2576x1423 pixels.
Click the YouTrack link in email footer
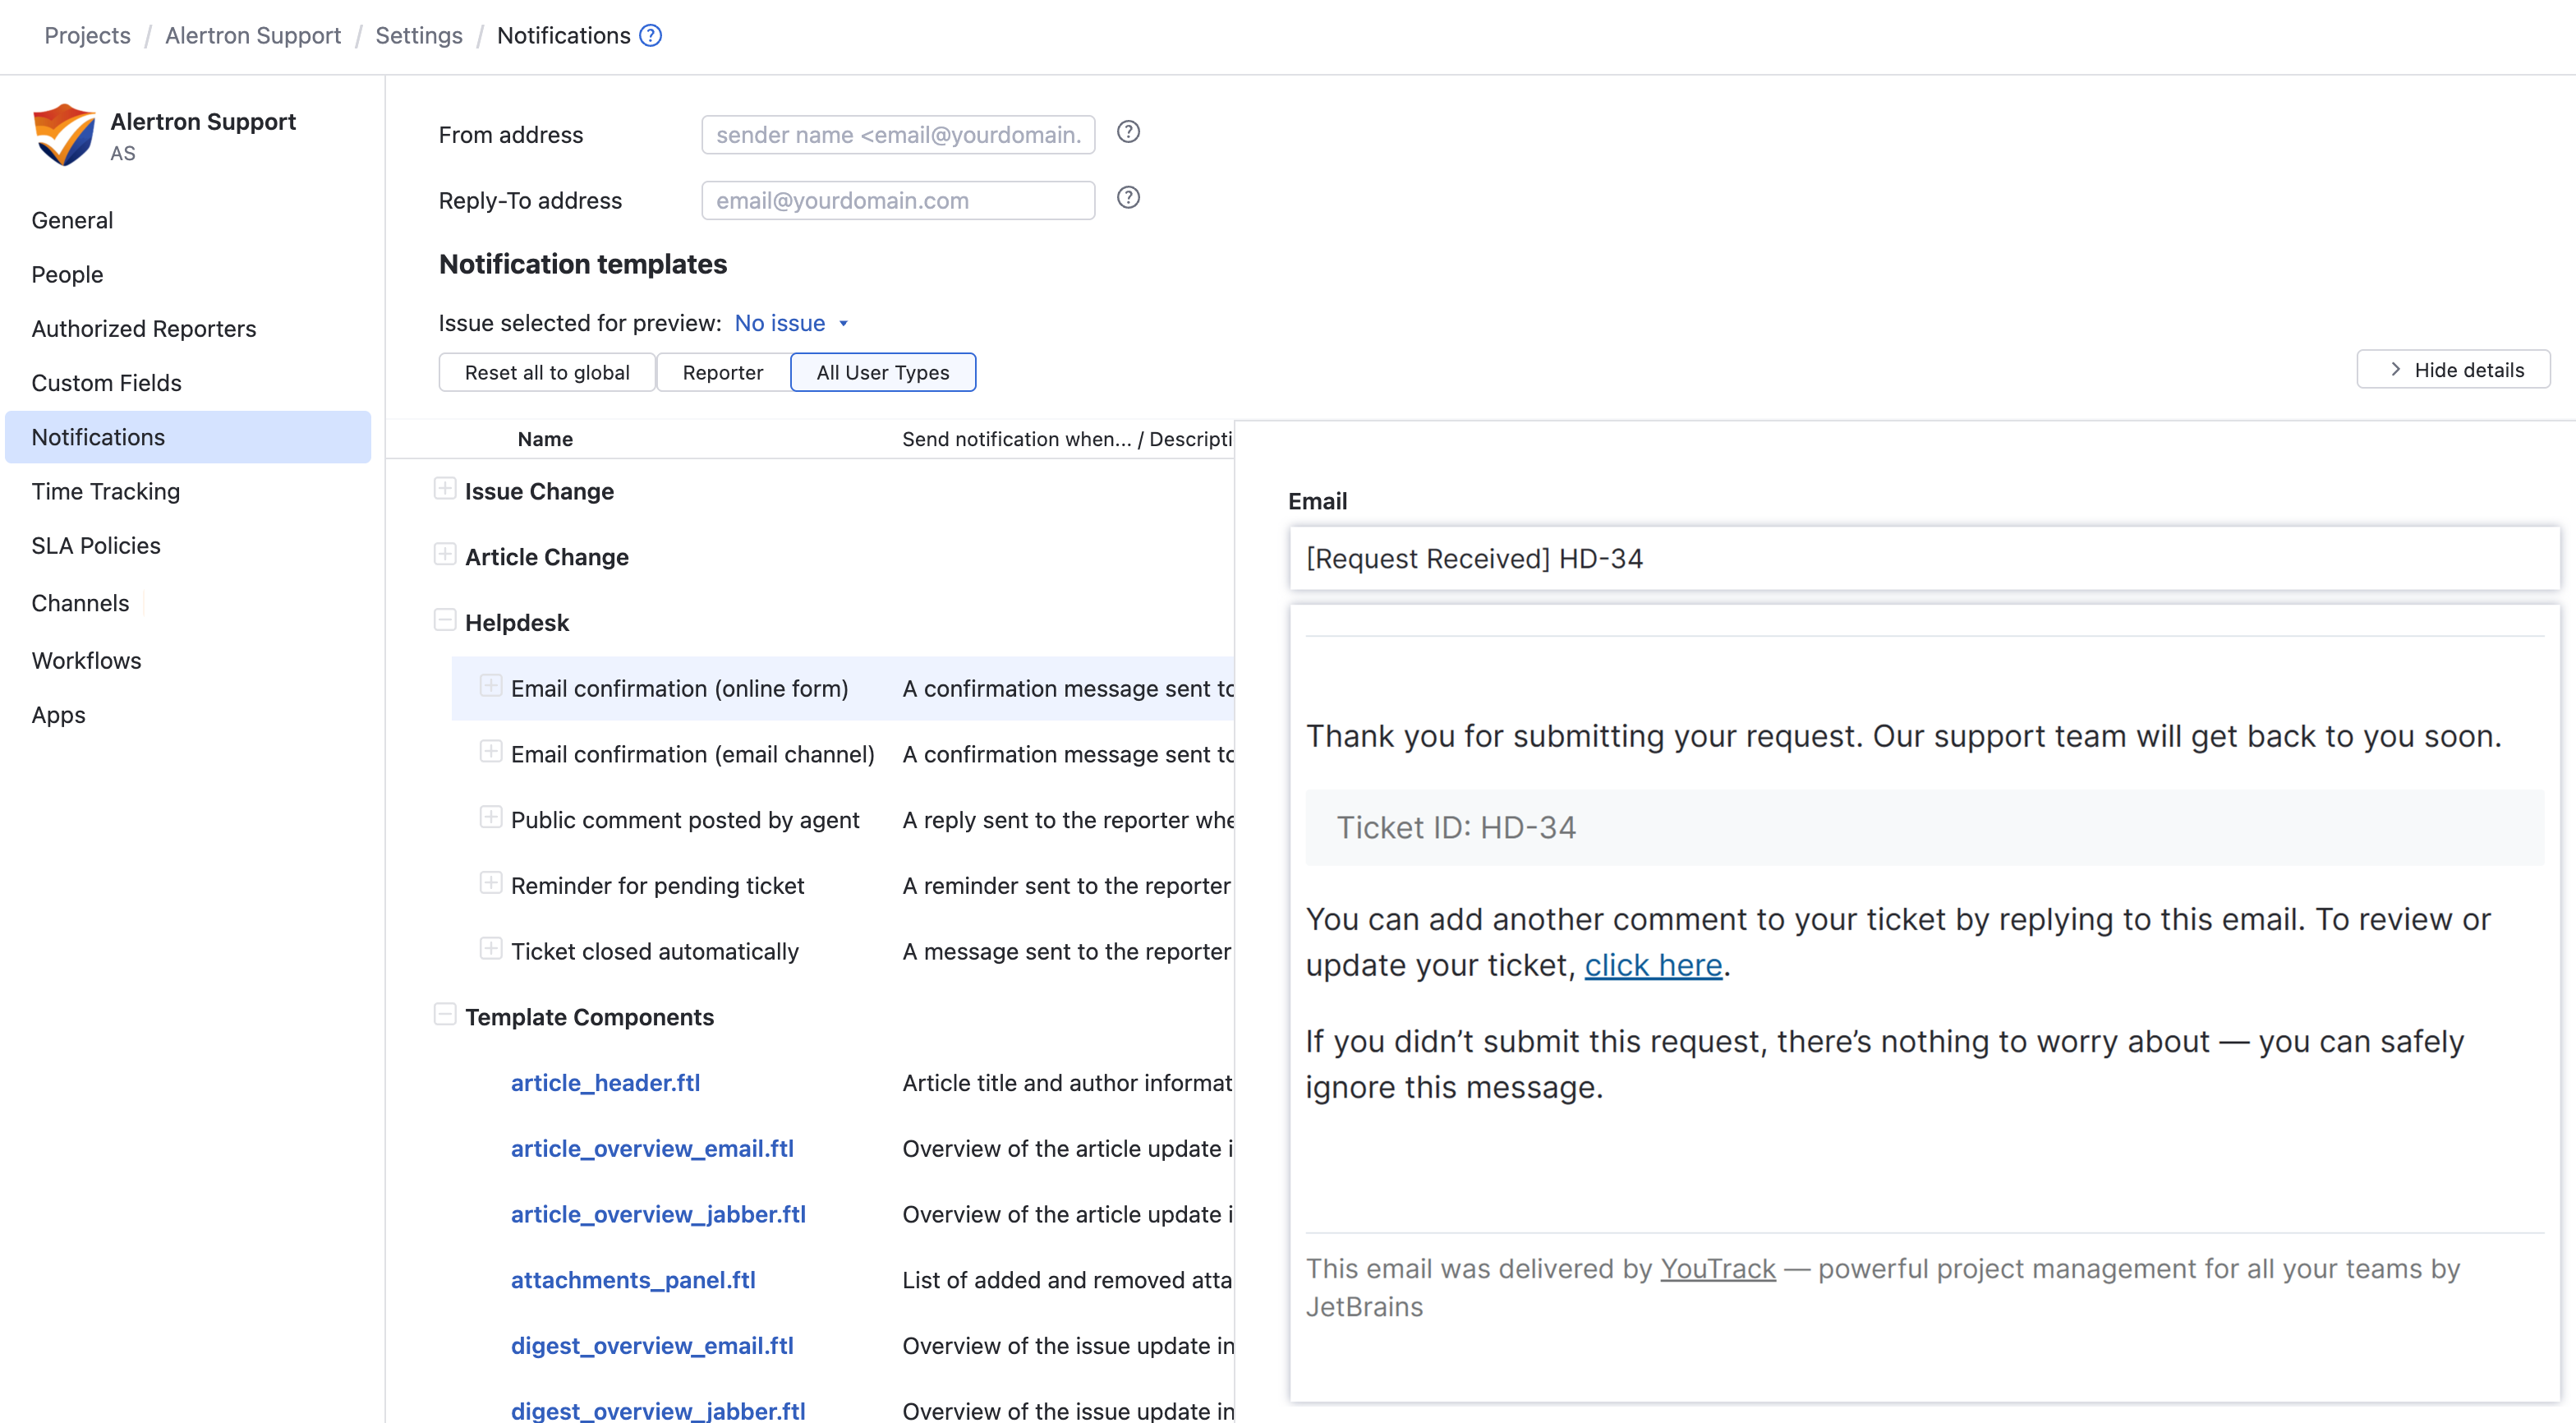(1717, 1269)
